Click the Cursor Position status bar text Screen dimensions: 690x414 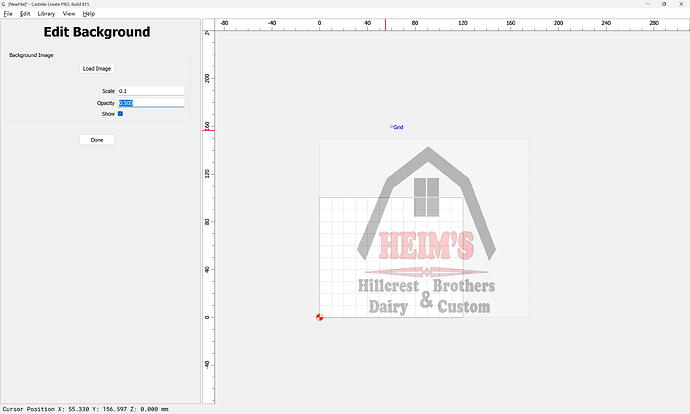tap(85, 409)
